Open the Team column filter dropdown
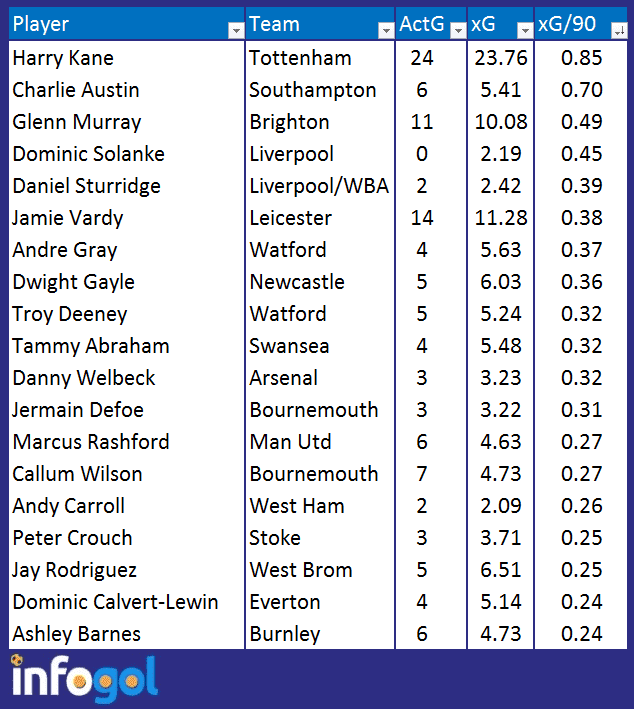The width and height of the screenshot is (634, 709). (386, 30)
